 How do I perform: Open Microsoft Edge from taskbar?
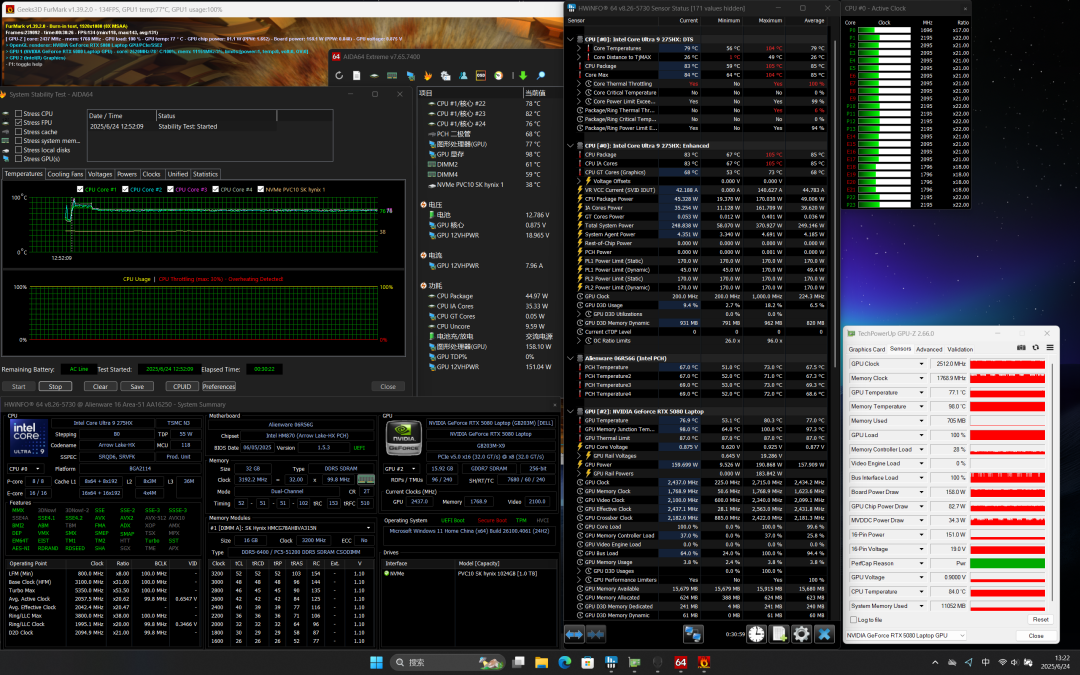click(565, 663)
